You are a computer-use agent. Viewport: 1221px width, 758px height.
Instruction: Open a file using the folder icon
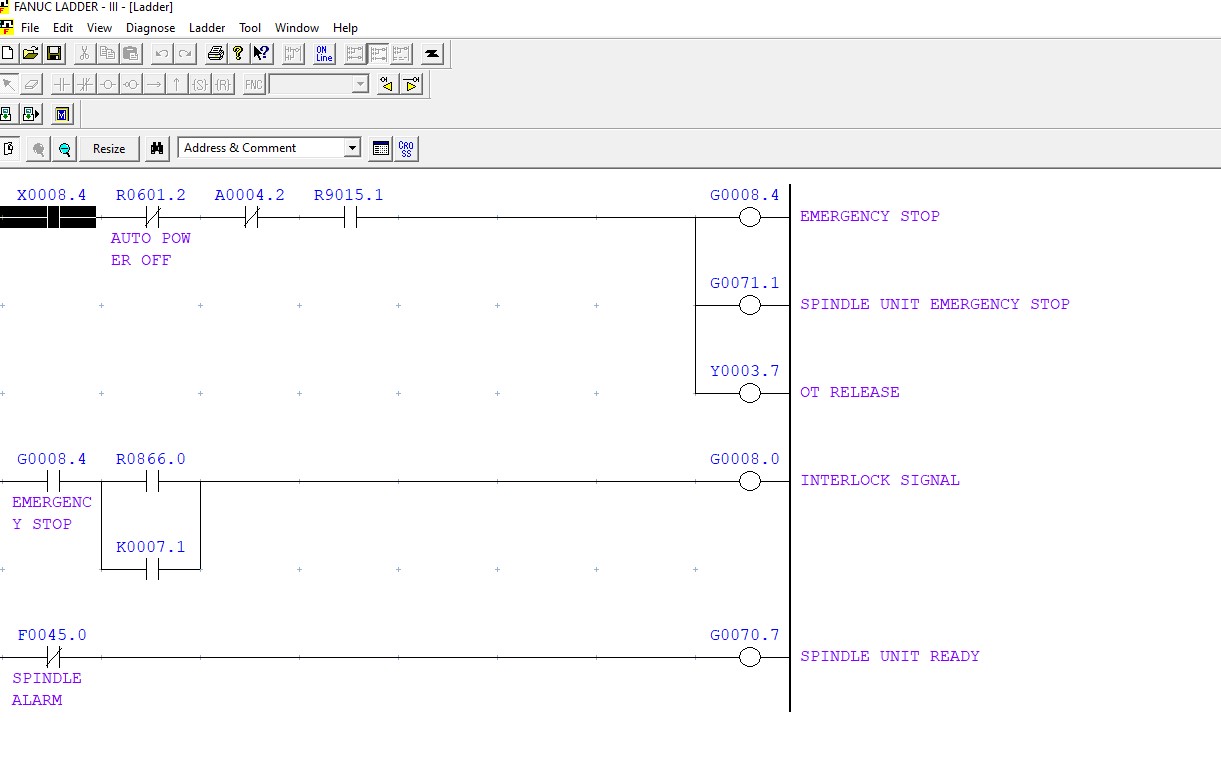point(30,53)
